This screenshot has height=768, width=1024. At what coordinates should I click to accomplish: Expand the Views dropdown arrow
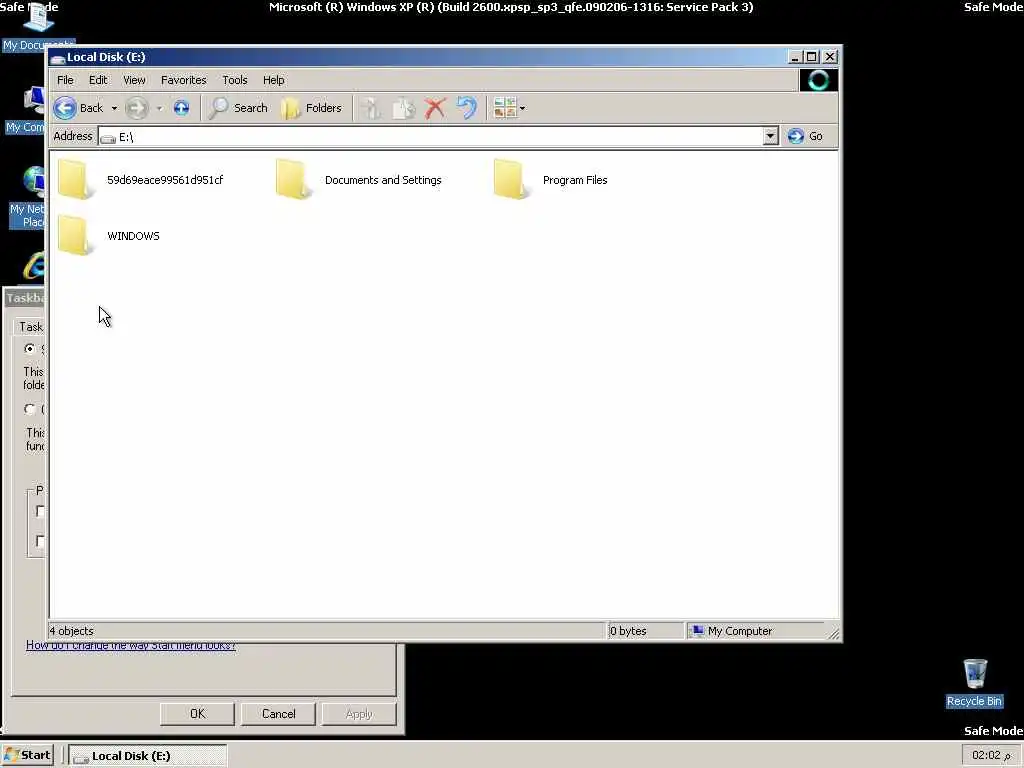tap(522, 108)
